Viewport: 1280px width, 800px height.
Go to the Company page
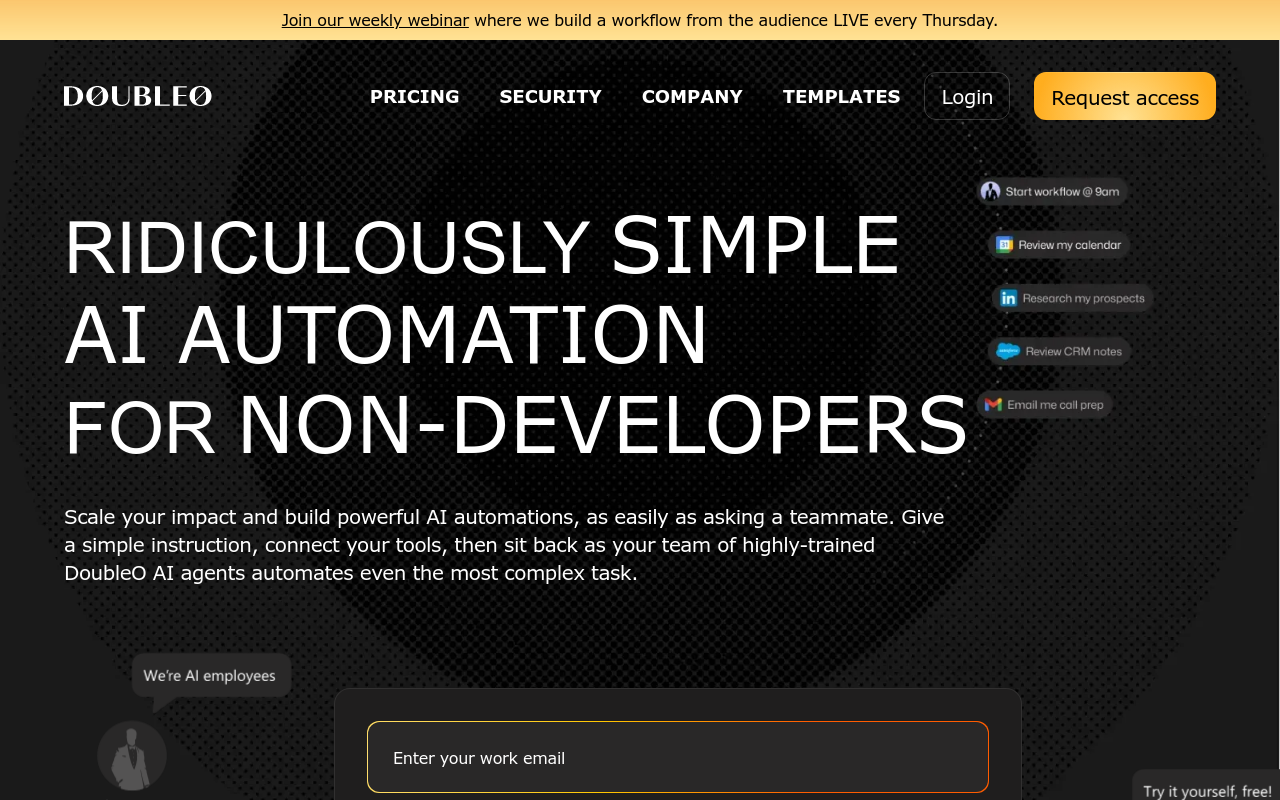coord(692,96)
